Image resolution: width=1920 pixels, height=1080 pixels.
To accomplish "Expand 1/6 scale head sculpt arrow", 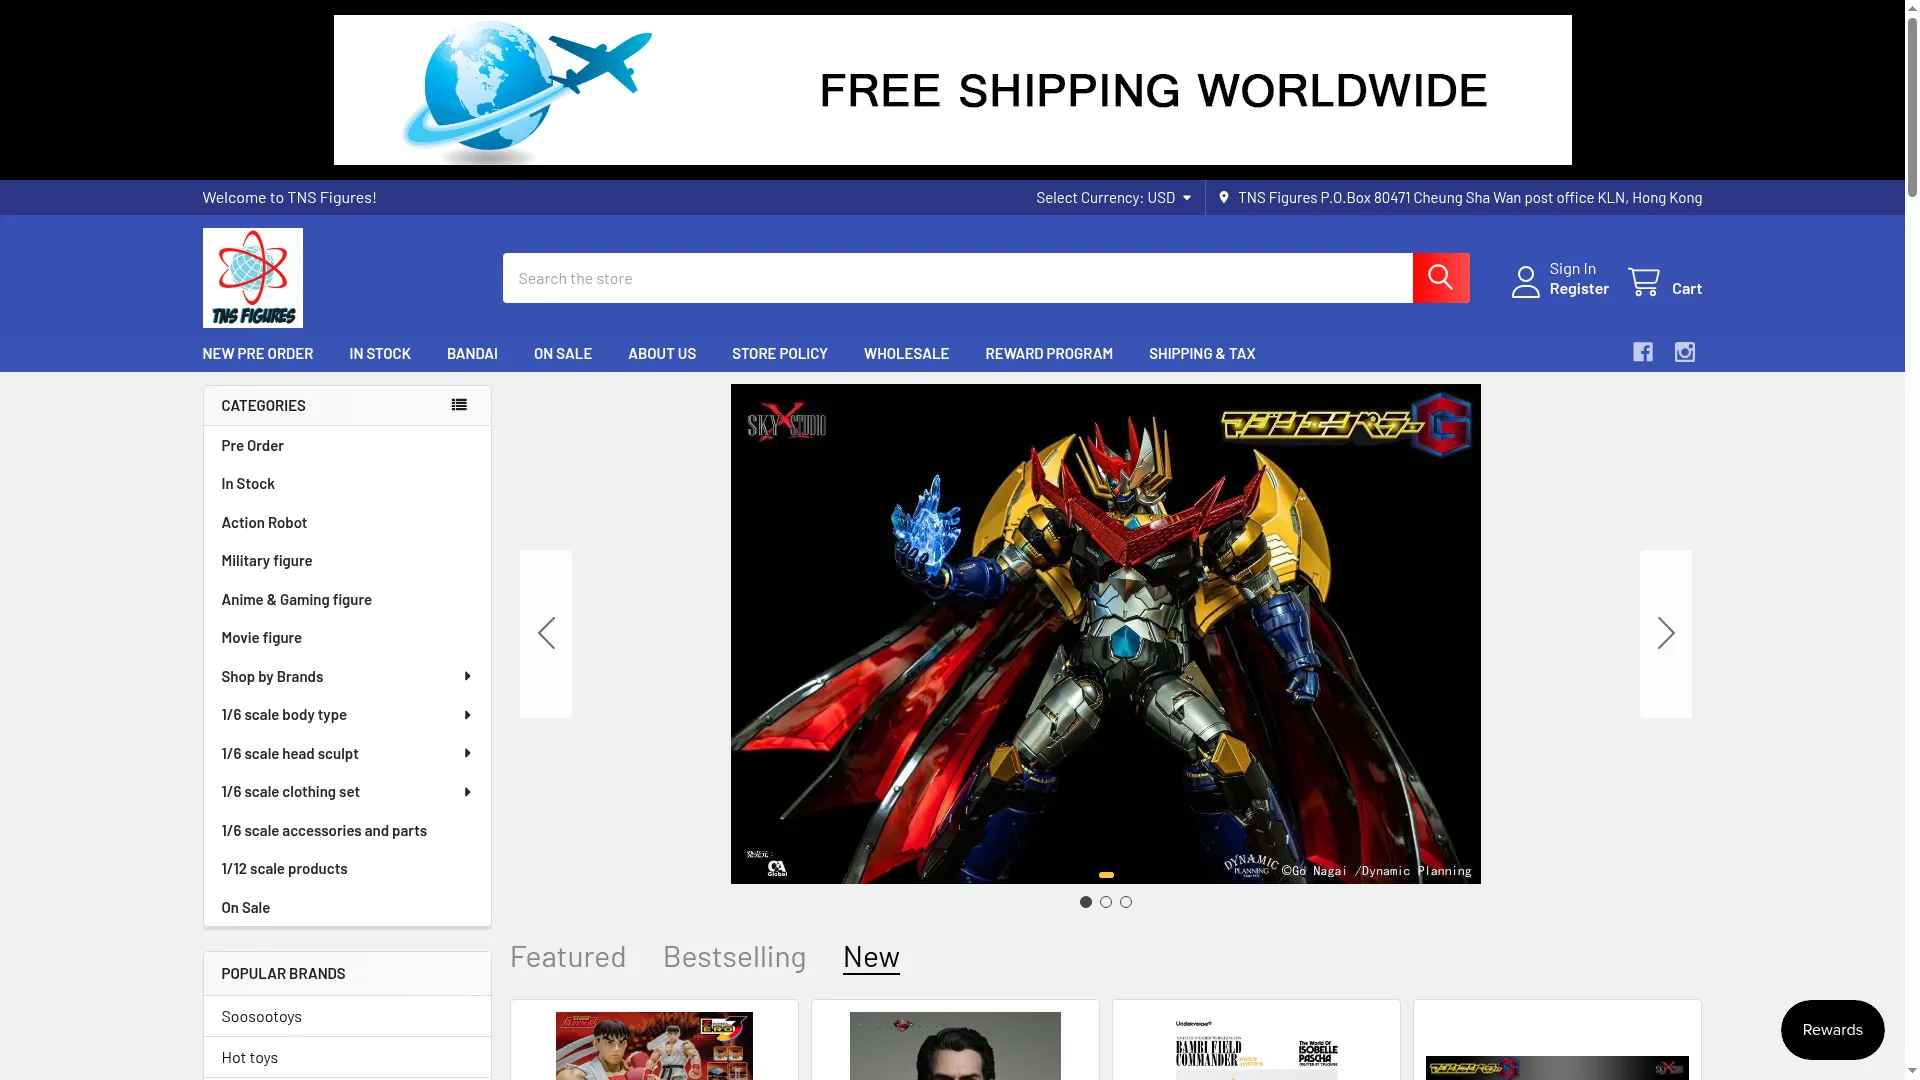I will click(467, 753).
